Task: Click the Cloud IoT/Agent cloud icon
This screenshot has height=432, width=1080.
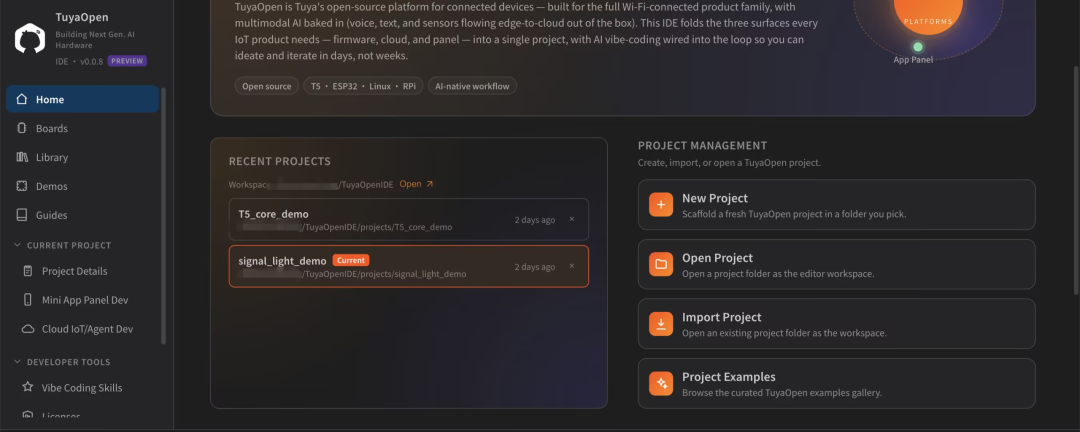Action: pos(28,329)
